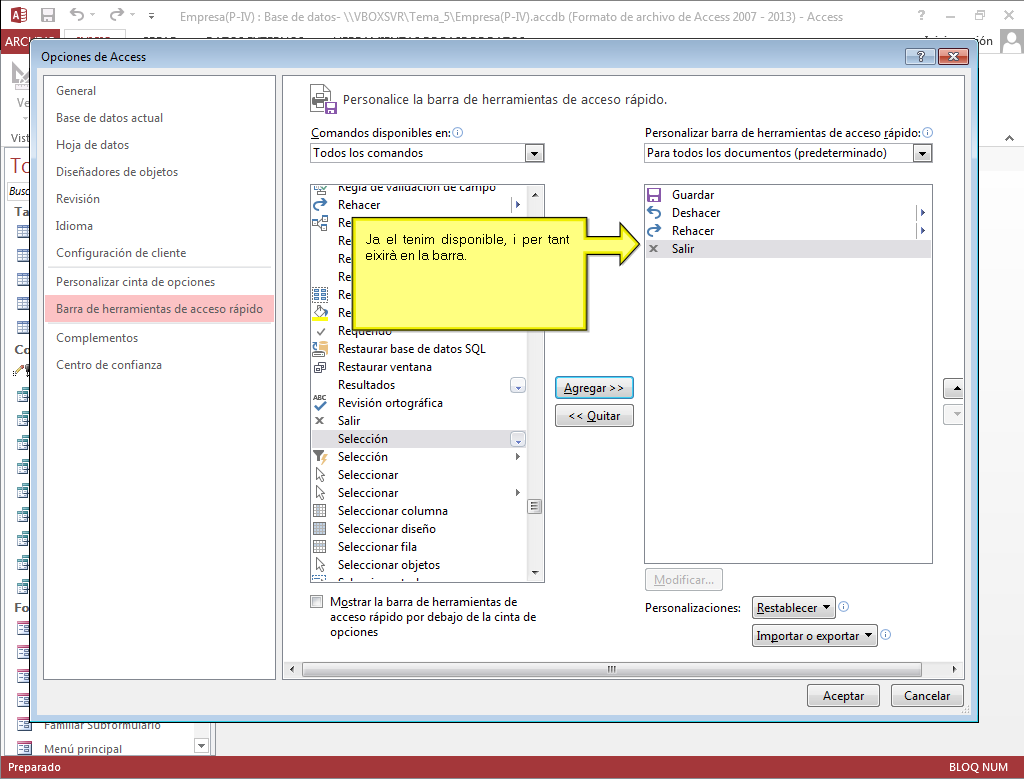Click << Quitar button
The width and height of the screenshot is (1024, 780).
coord(594,416)
